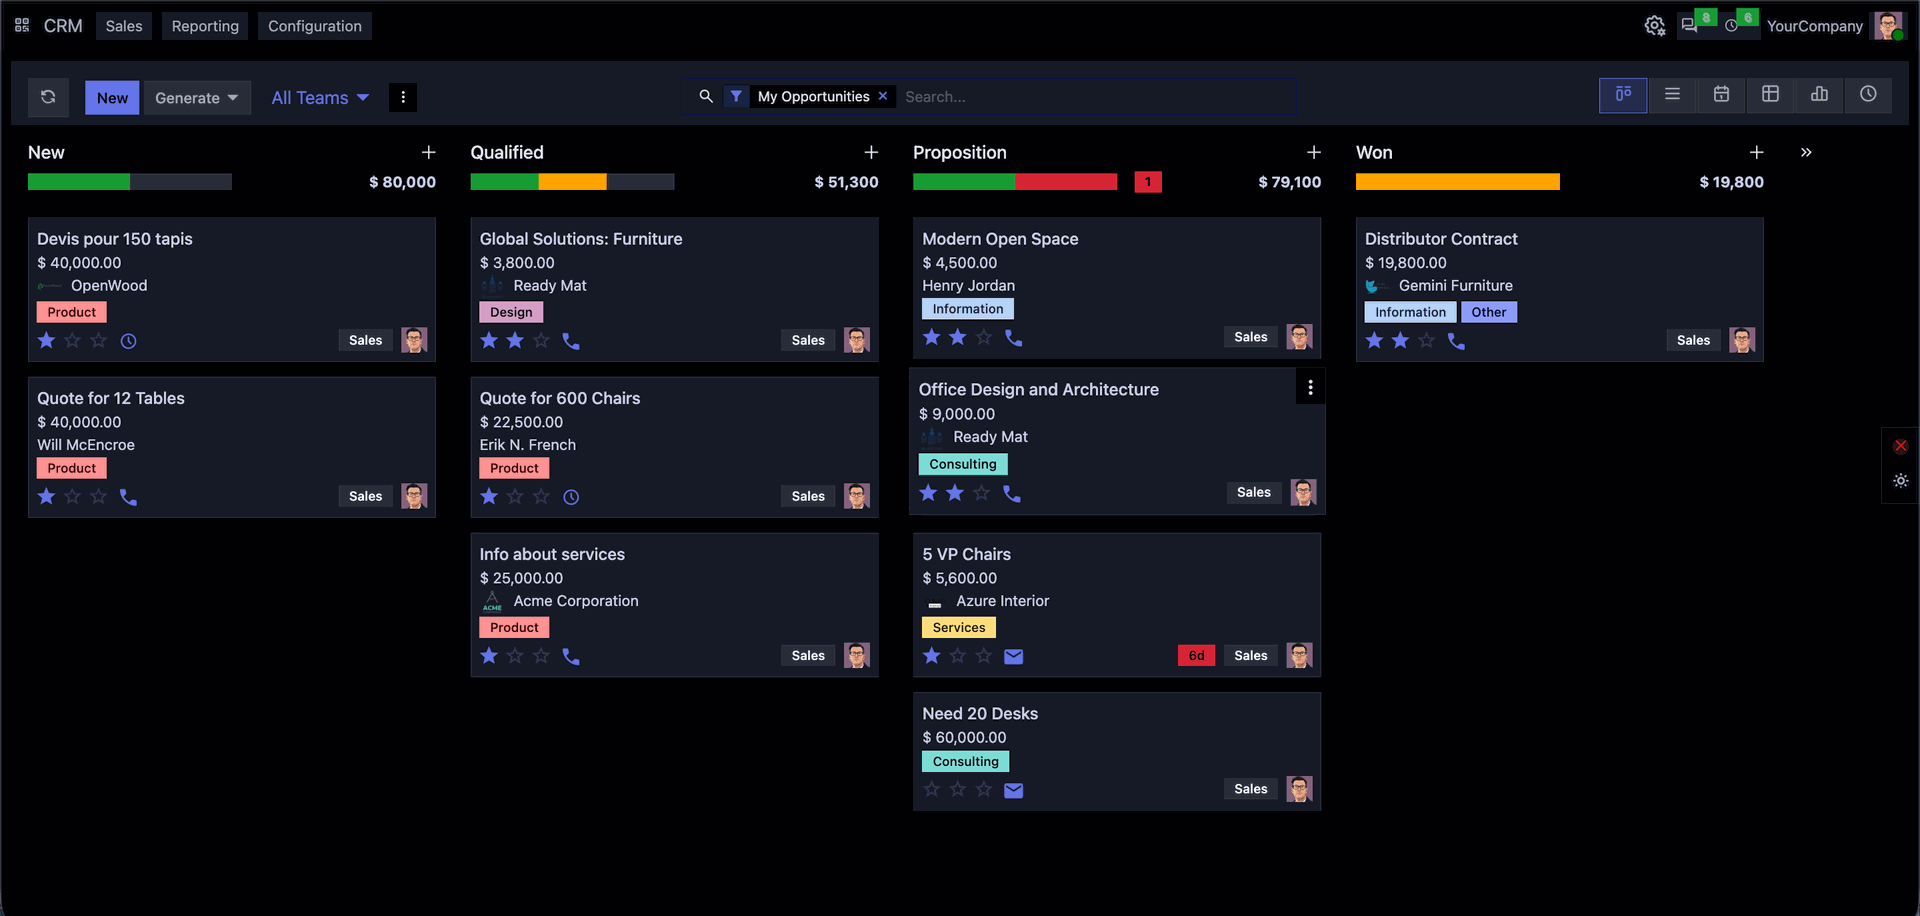Image resolution: width=1920 pixels, height=916 pixels.
Task: Open the calendar view
Action: tap(1721, 95)
